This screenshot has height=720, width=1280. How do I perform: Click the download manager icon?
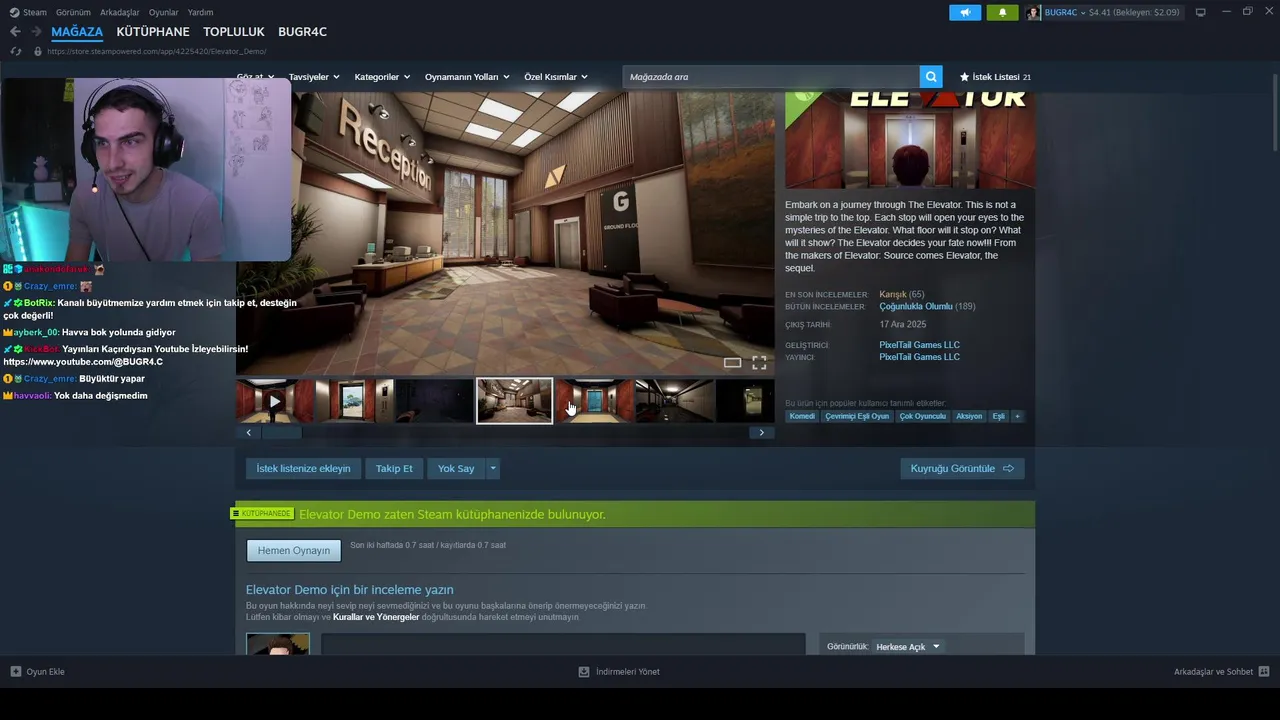[x=584, y=672]
